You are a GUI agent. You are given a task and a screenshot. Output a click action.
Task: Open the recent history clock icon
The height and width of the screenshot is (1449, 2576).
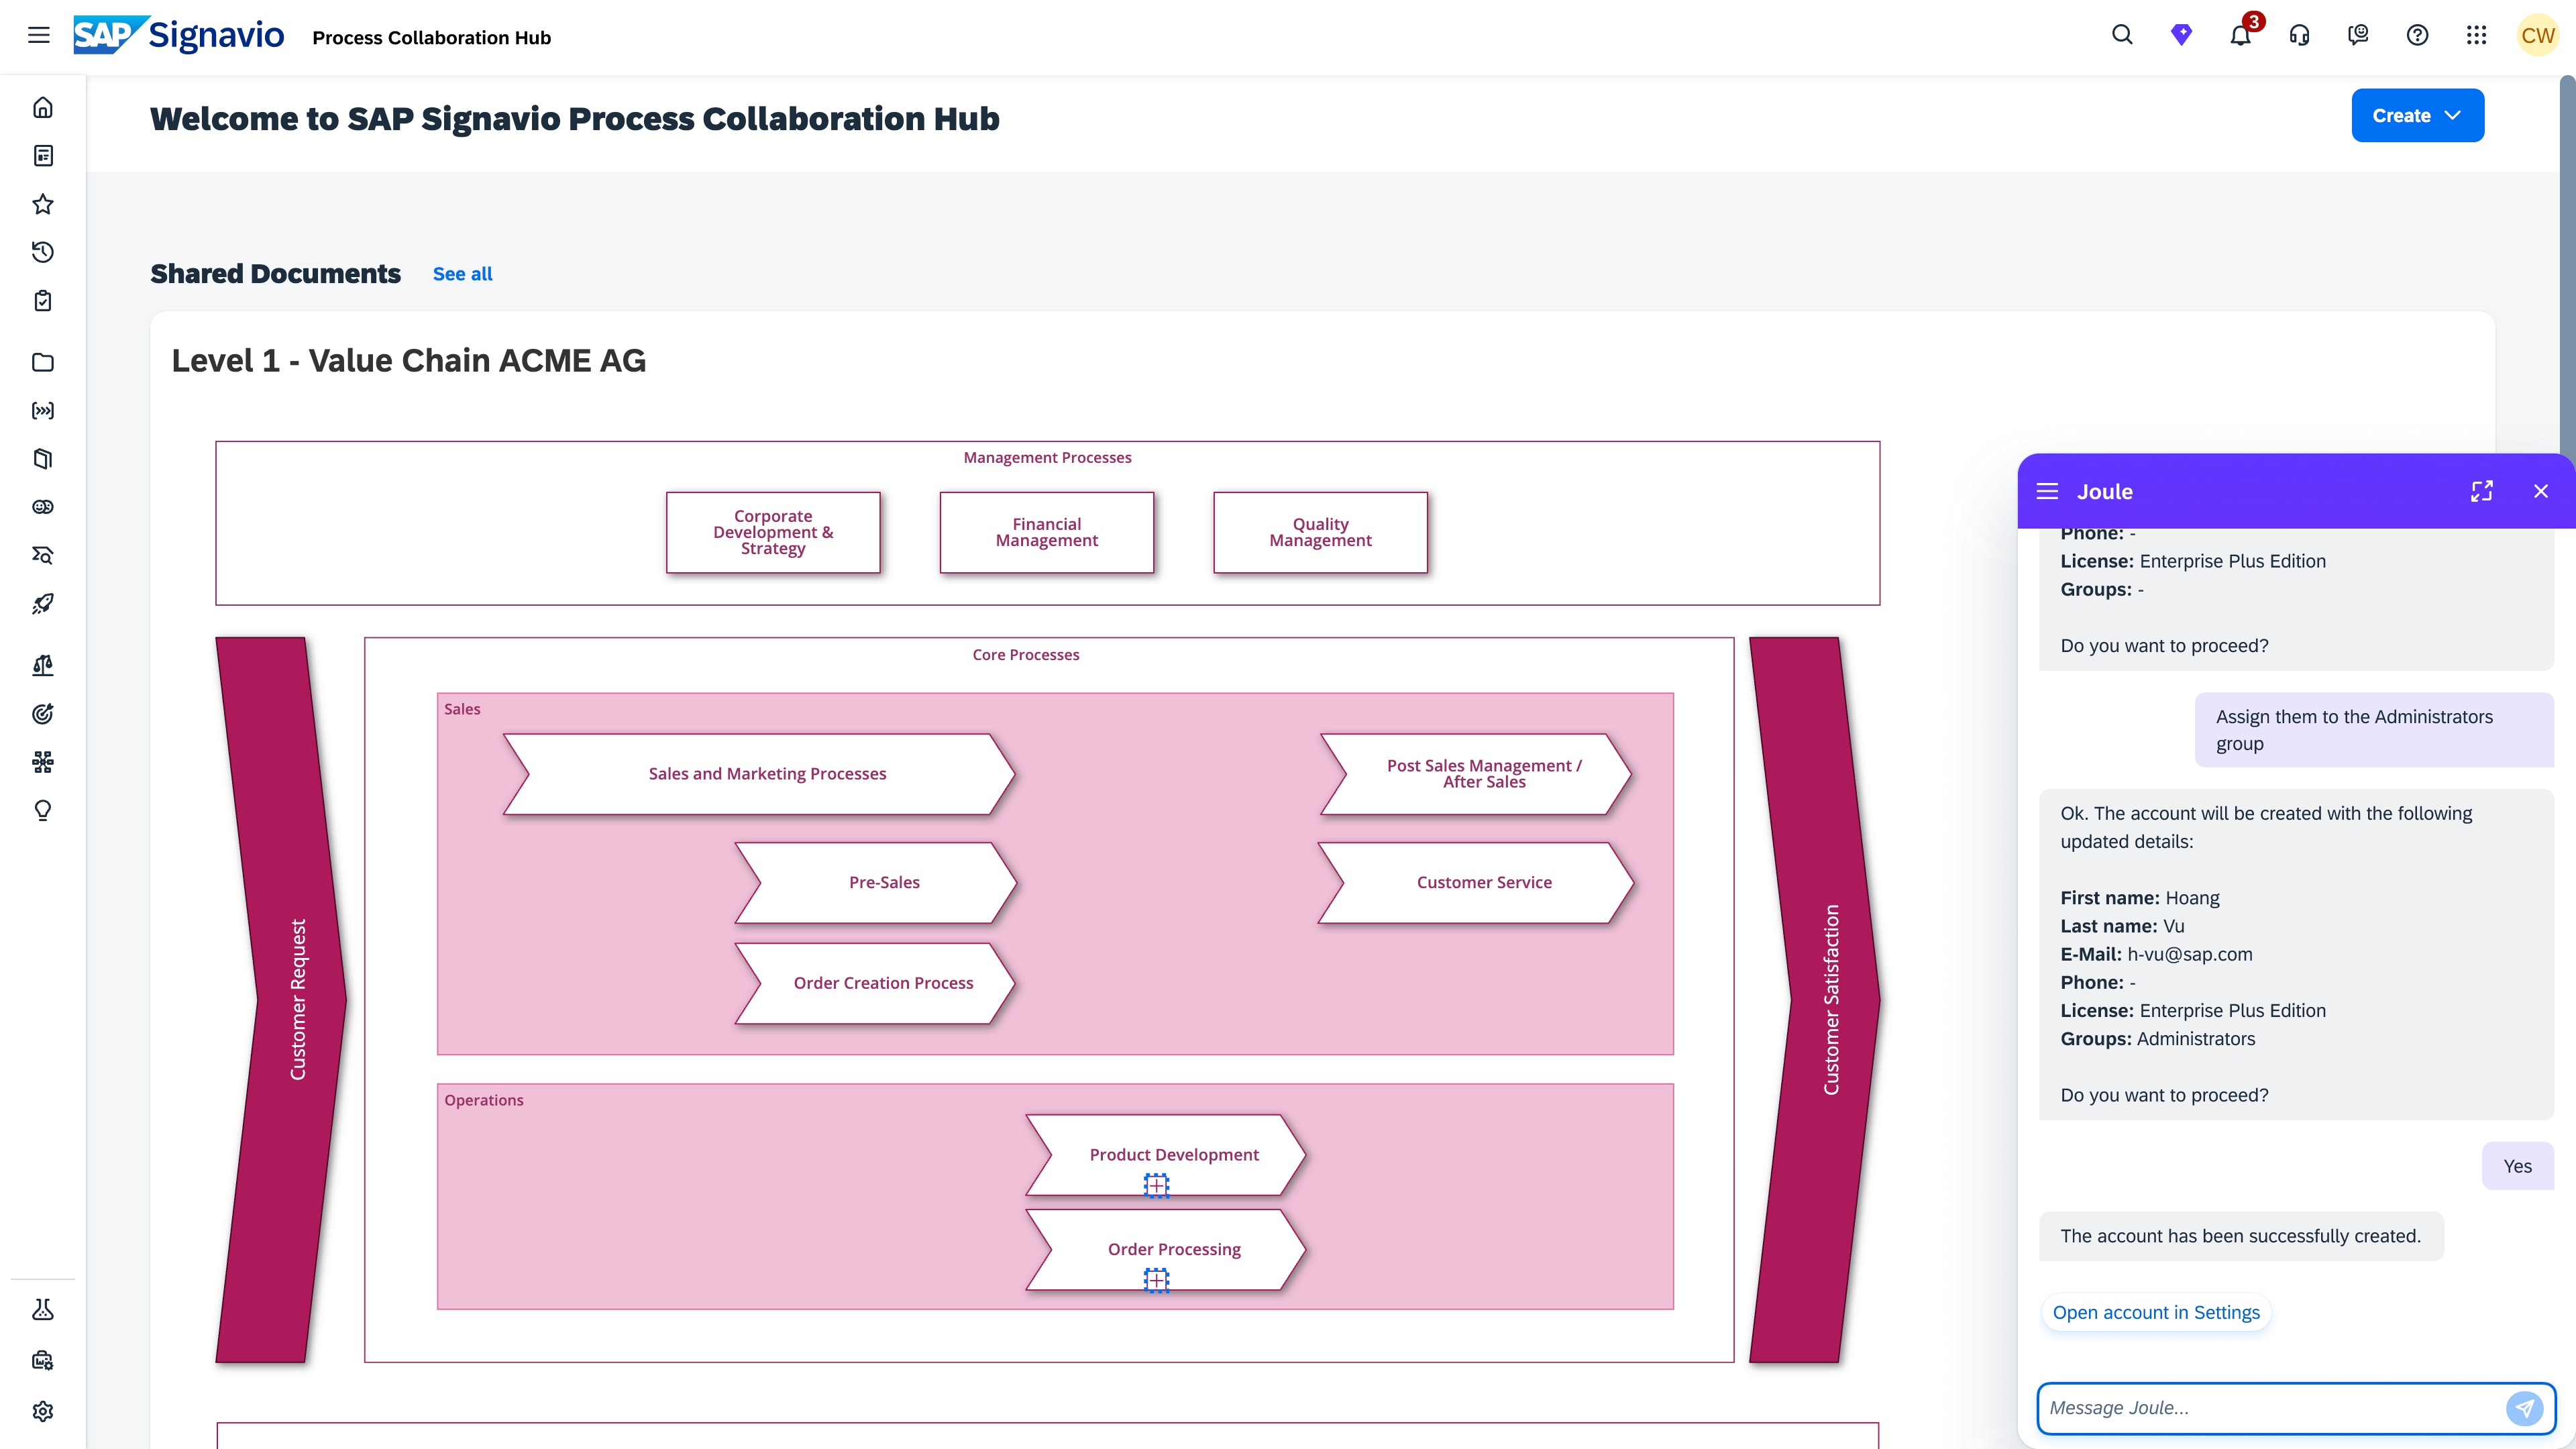tap(42, 252)
